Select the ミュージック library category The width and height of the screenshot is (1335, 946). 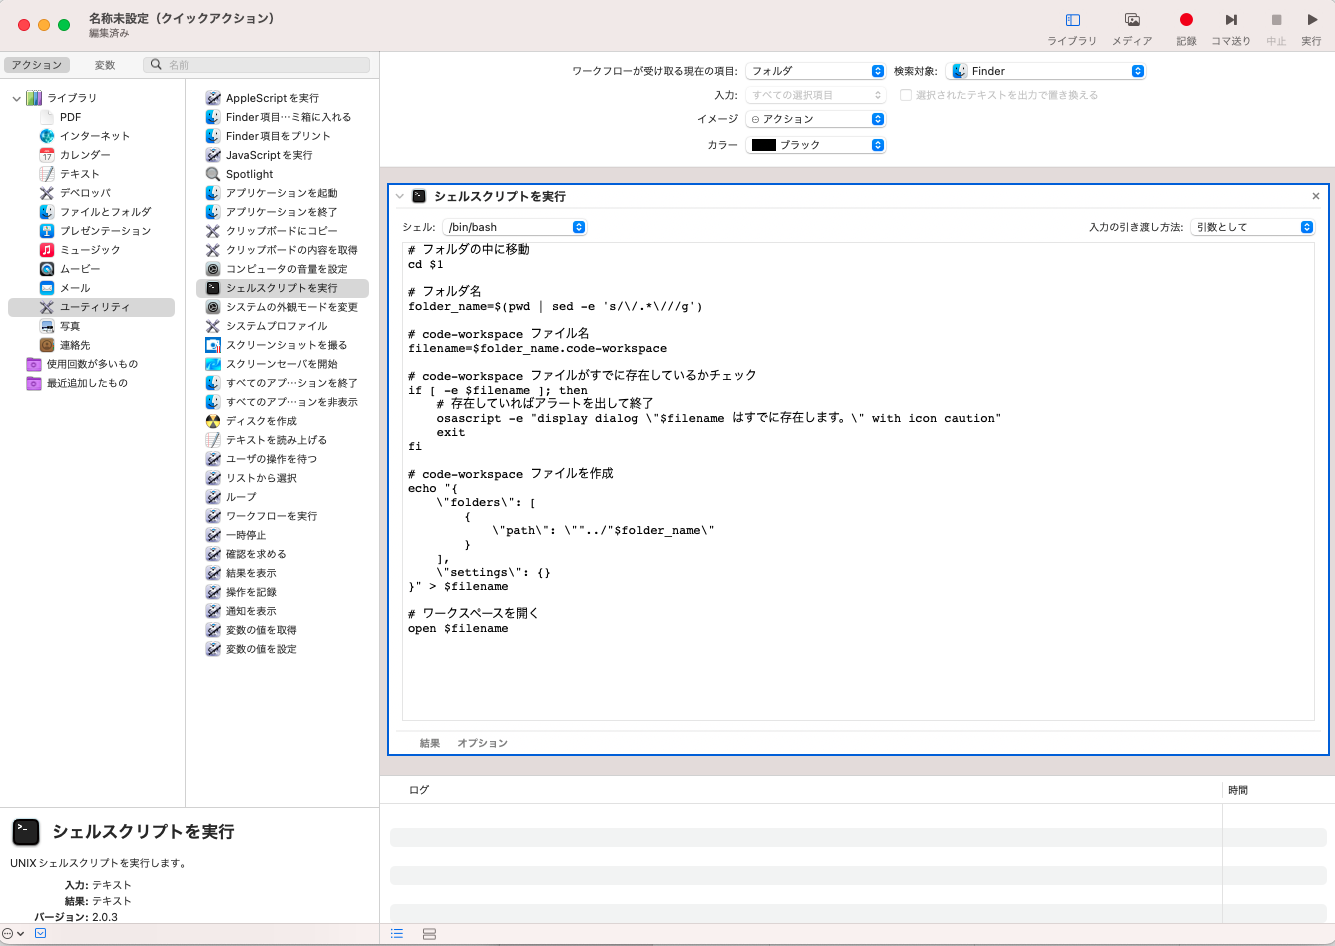click(83, 250)
